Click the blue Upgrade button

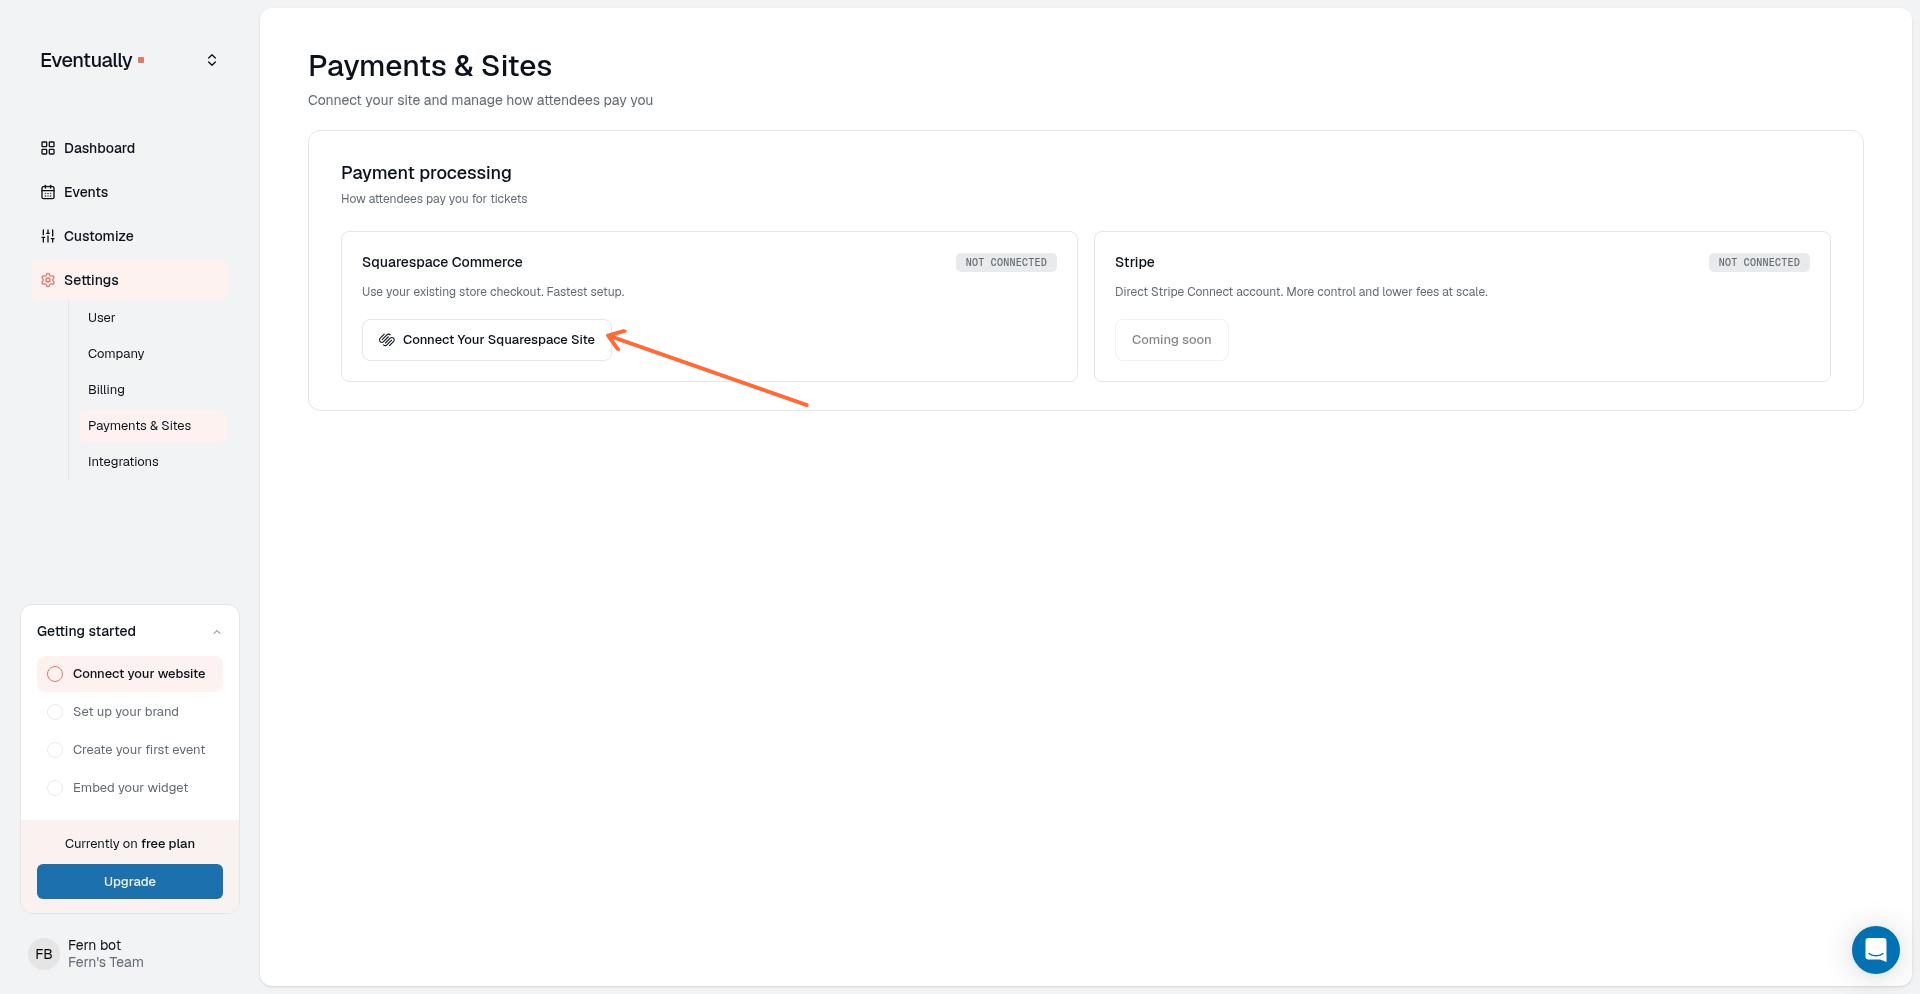(x=130, y=882)
